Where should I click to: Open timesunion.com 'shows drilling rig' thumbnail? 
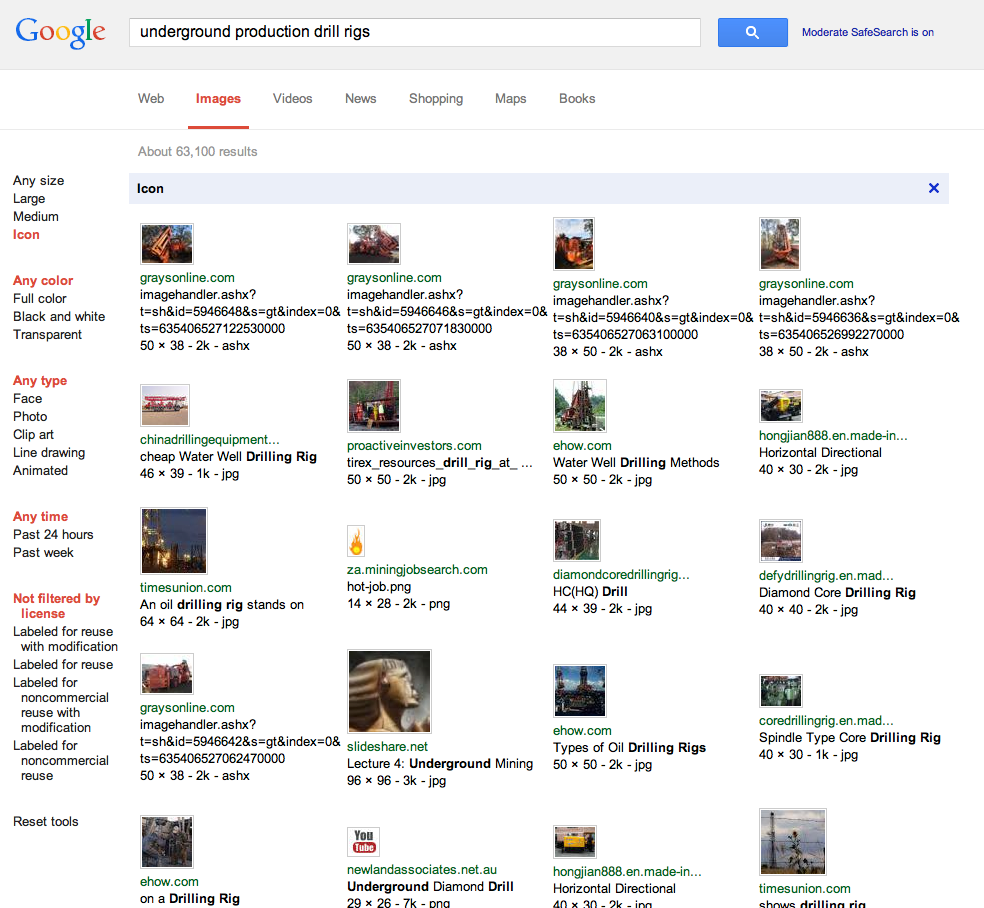pos(793,841)
